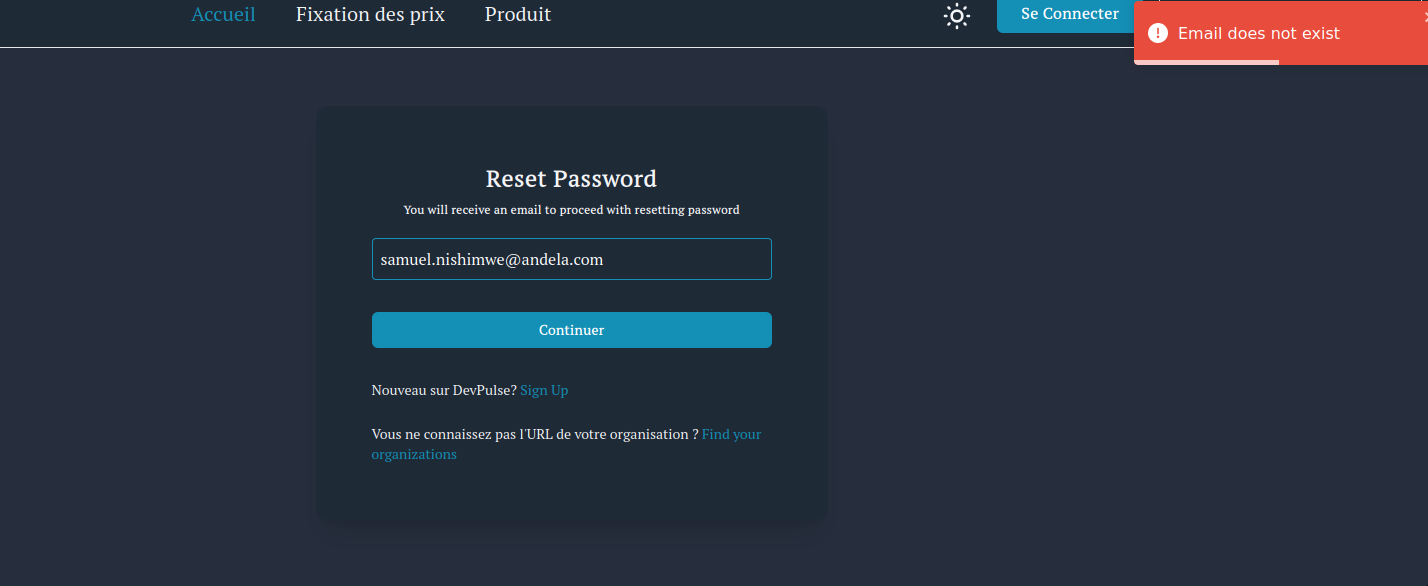The height and width of the screenshot is (586, 1428).
Task: Click the exclamation icon in the error toast
Action: (x=1158, y=33)
